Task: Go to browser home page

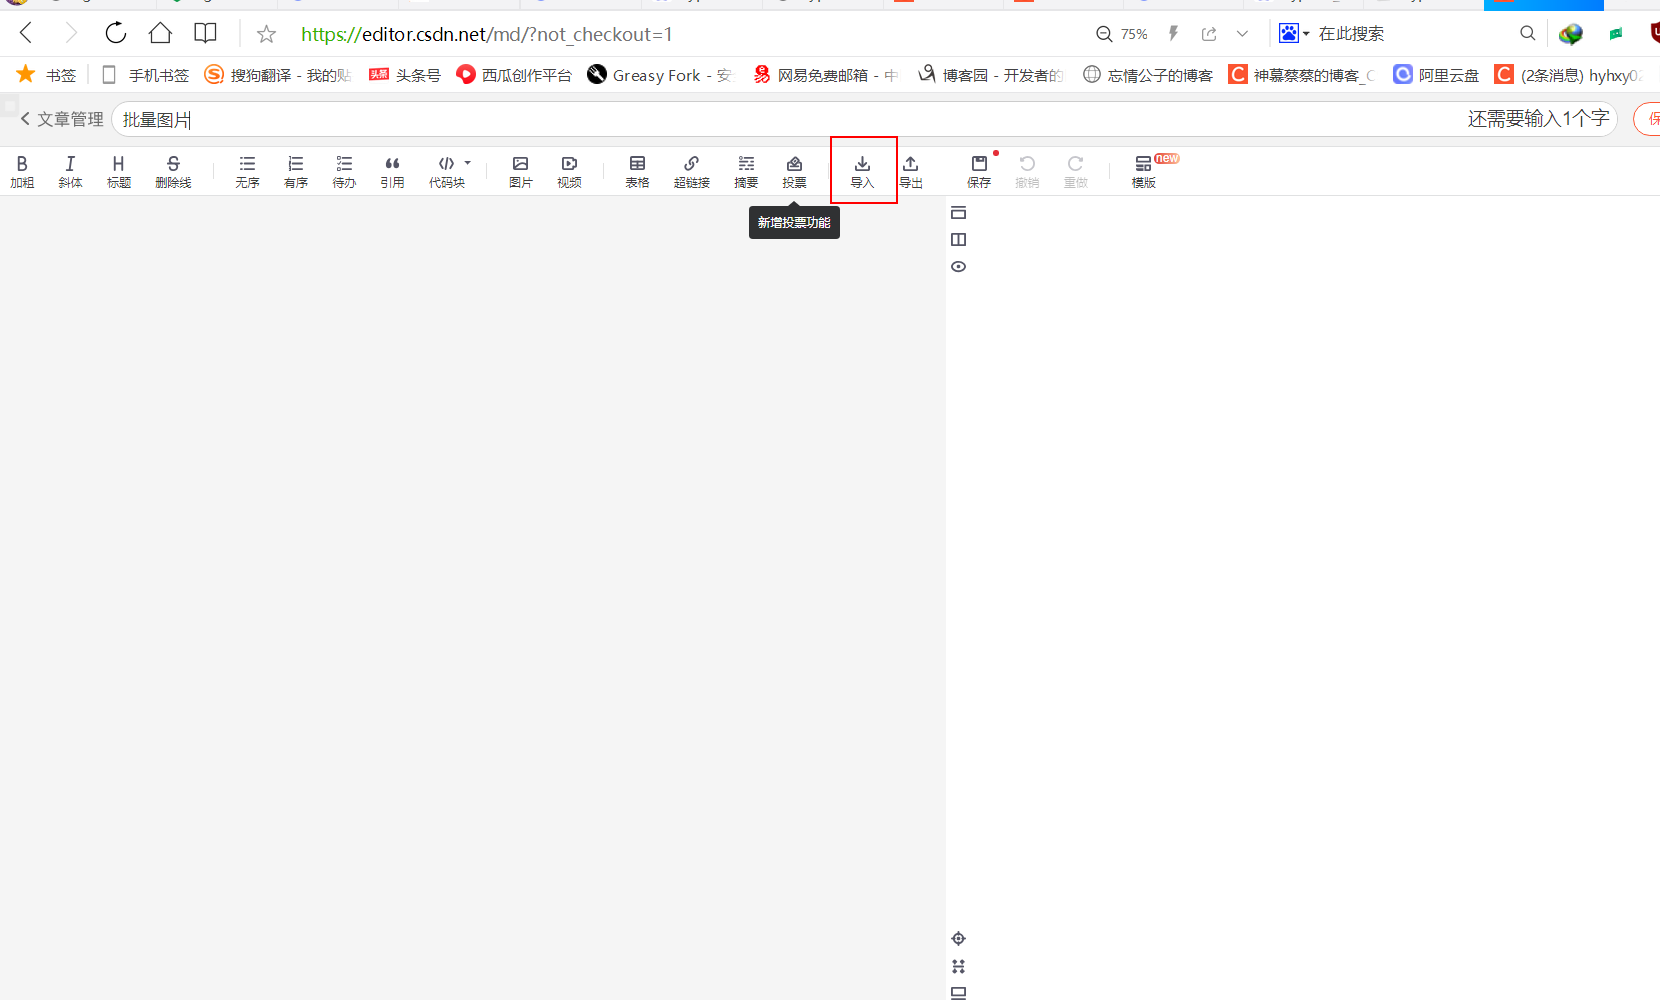Action: click(160, 33)
